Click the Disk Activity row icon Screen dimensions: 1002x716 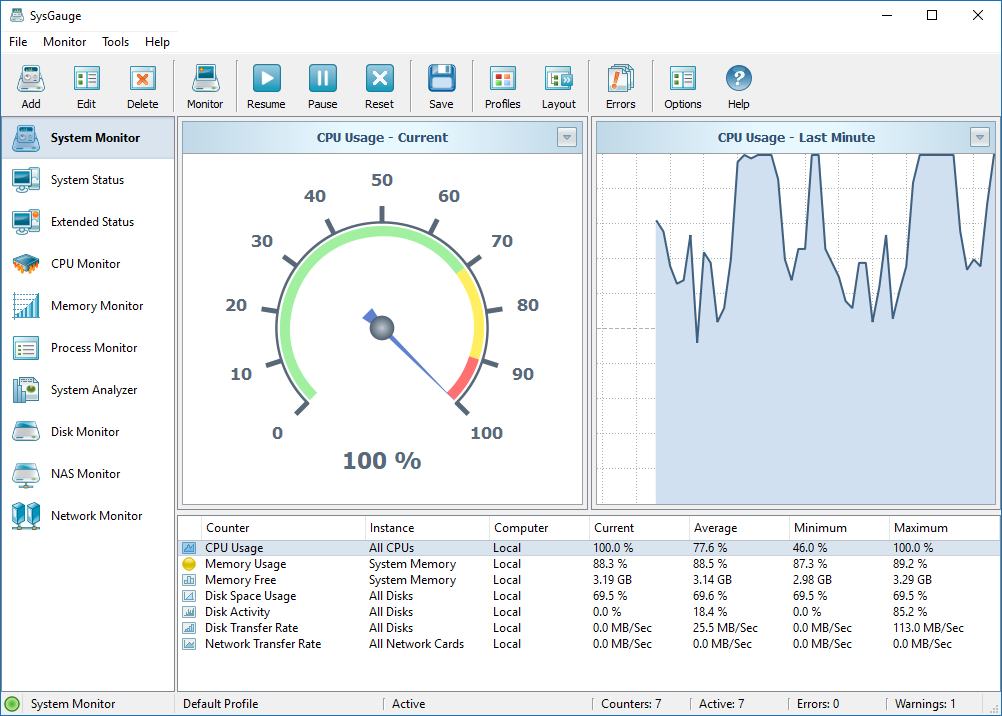[189, 612]
